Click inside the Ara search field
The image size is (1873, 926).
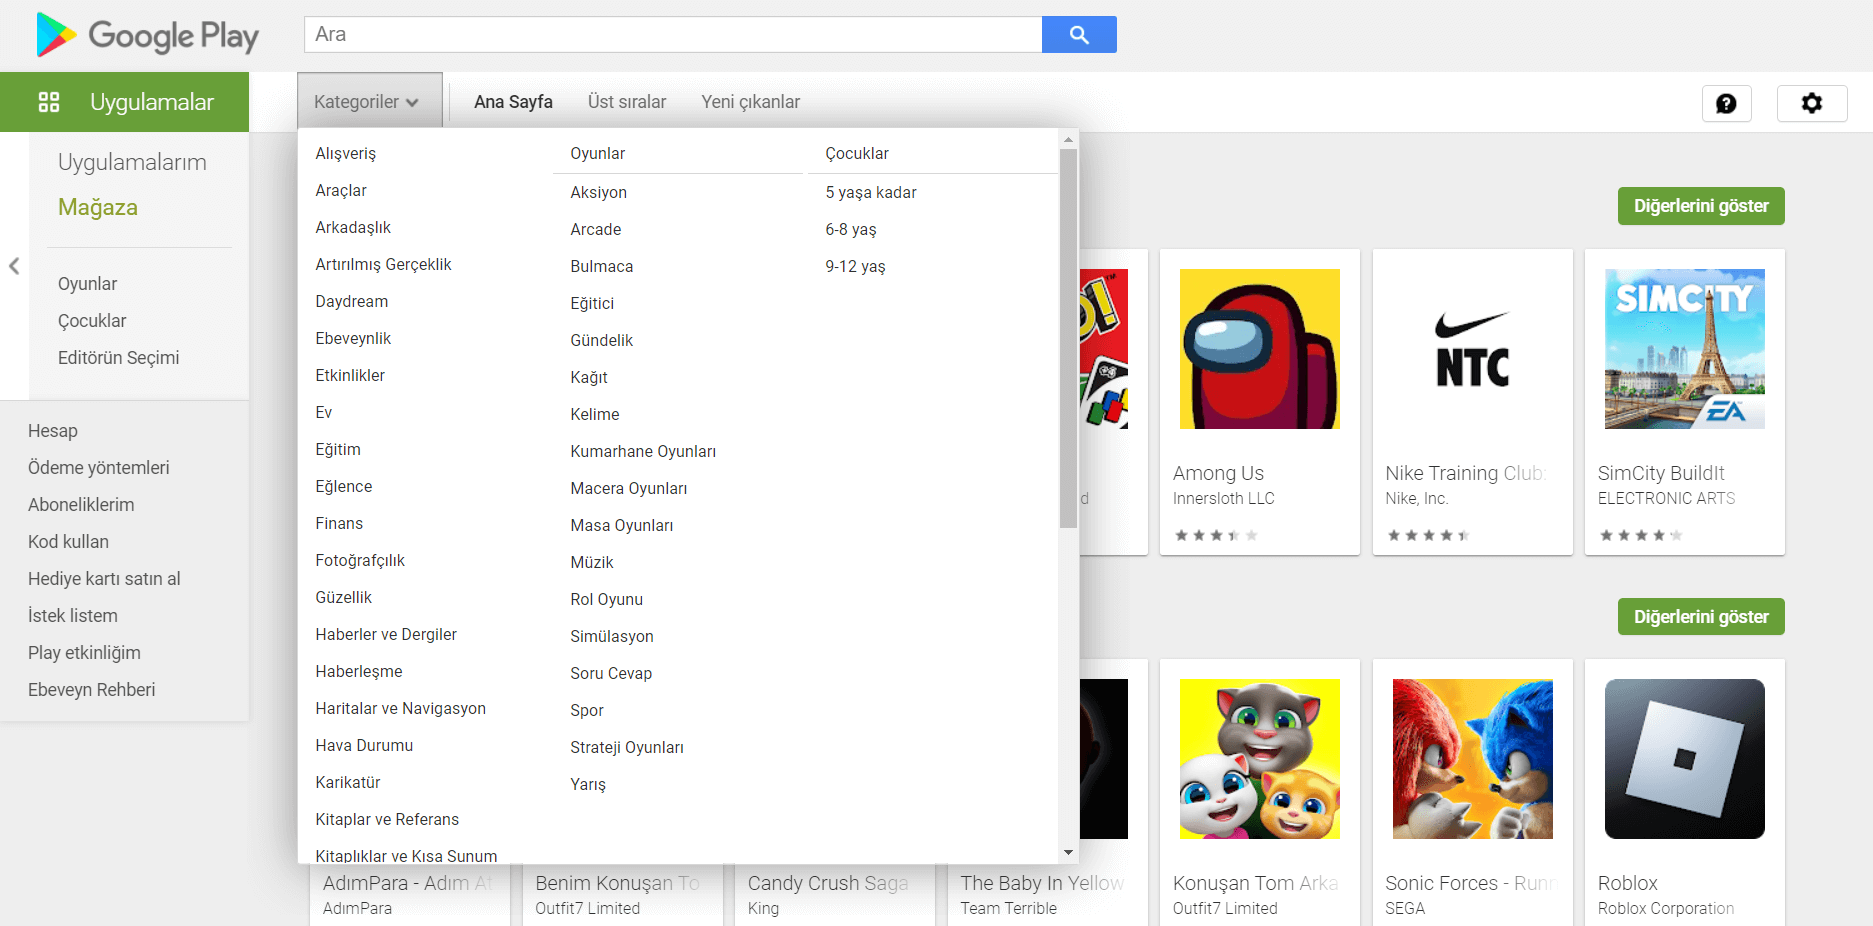tap(673, 34)
